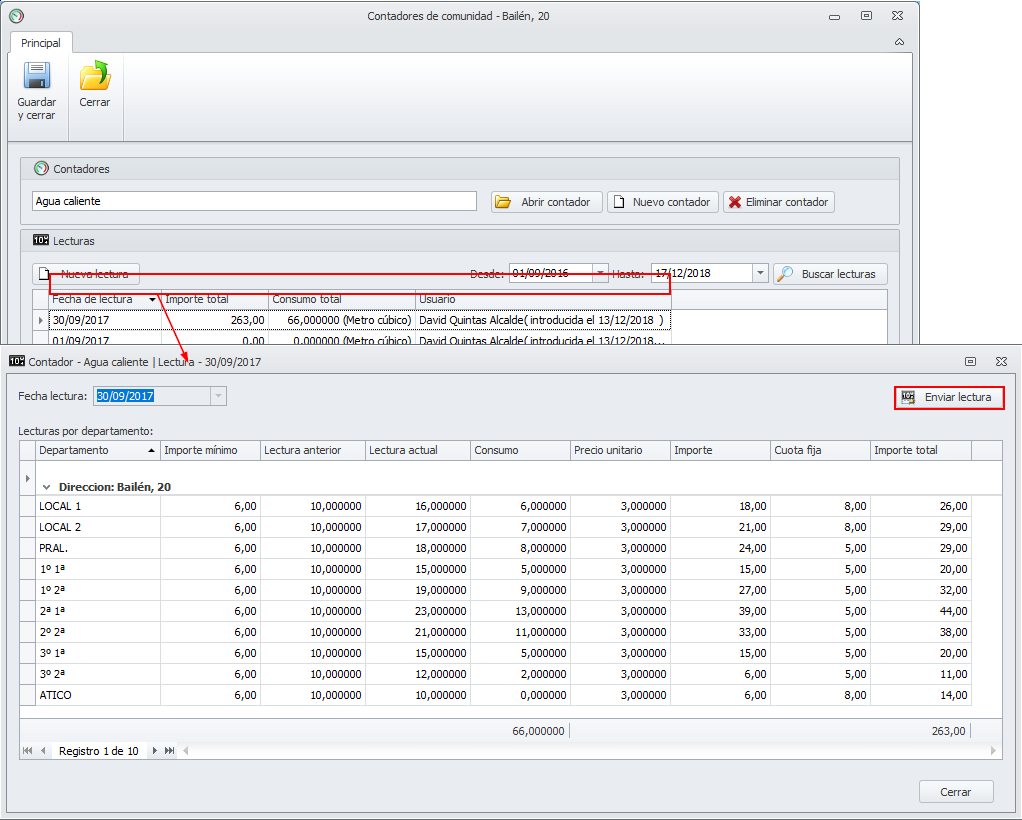Collapse the Direccion: Bailén, 20 group
Image resolution: width=1022 pixels, height=820 pixels.
tap(46, 487)
